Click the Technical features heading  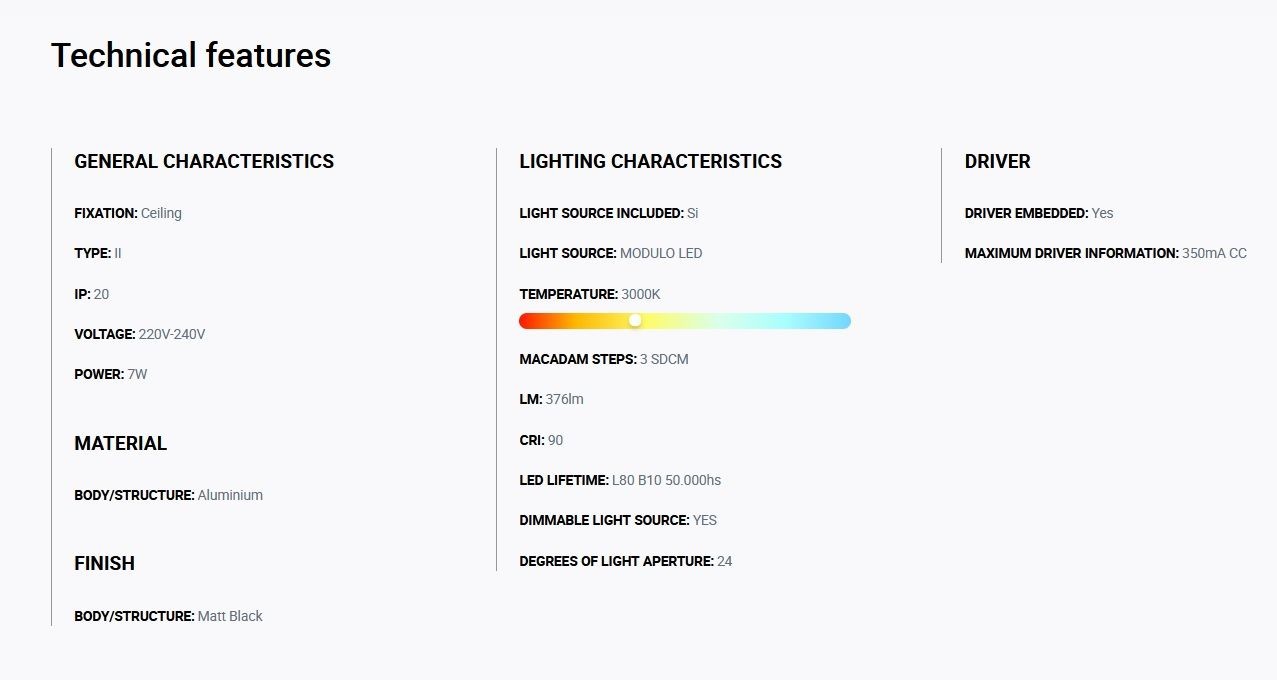click(x=191, y=55)
